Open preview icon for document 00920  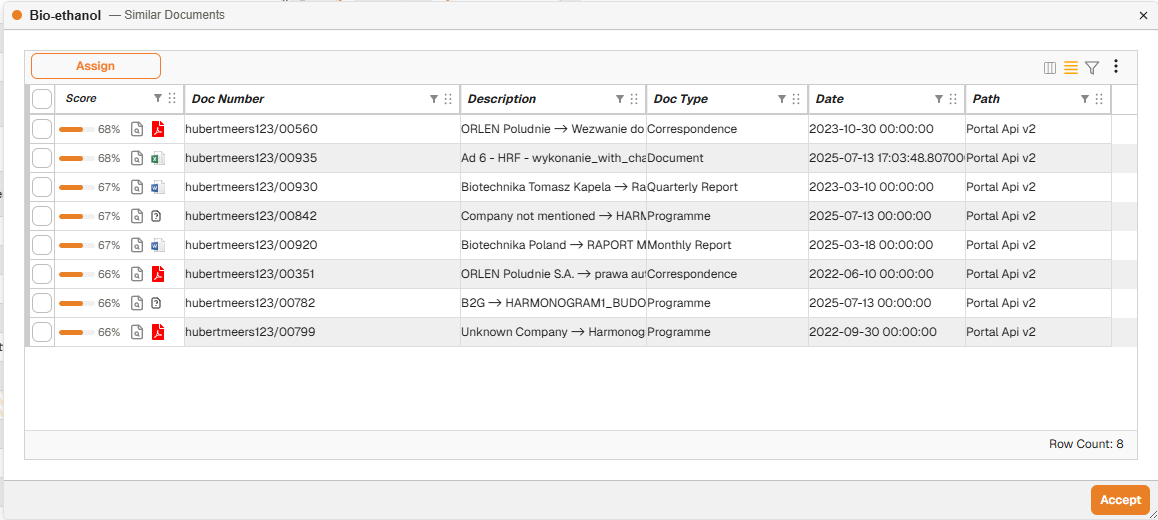click(136, 245)
